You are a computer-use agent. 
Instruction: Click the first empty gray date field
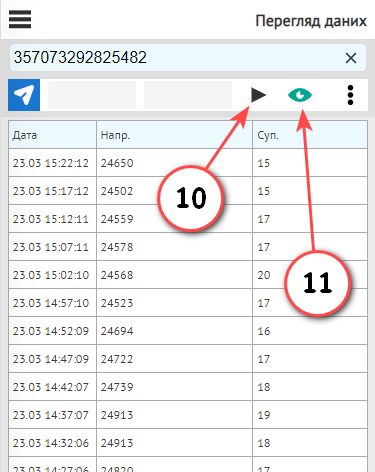click(x=92, y=95)
